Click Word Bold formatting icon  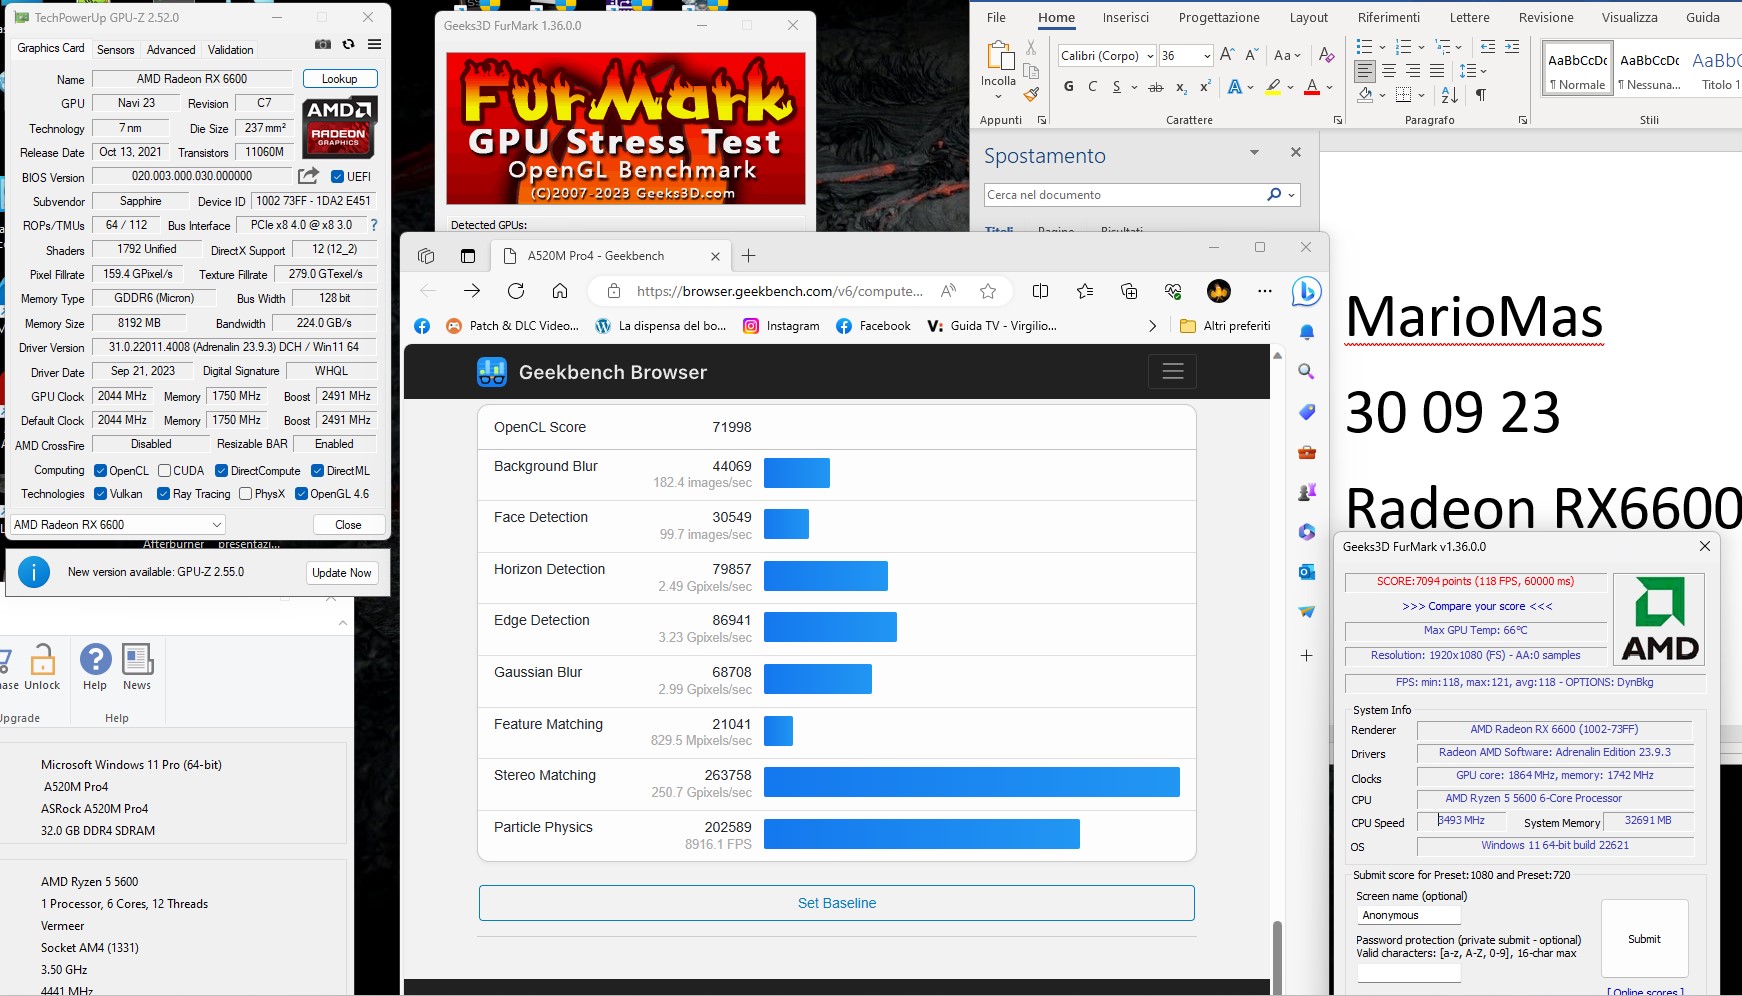pyautogui.click(x=1069, y=87)
